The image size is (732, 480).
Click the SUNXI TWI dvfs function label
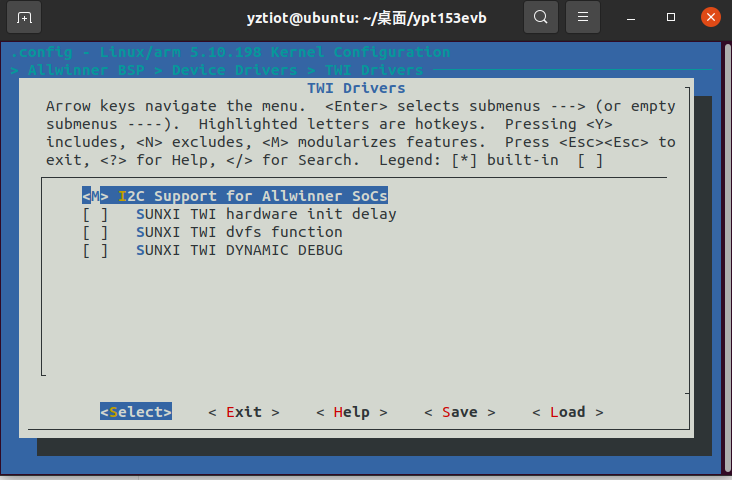pyautogui.click(x=239, y=232)
